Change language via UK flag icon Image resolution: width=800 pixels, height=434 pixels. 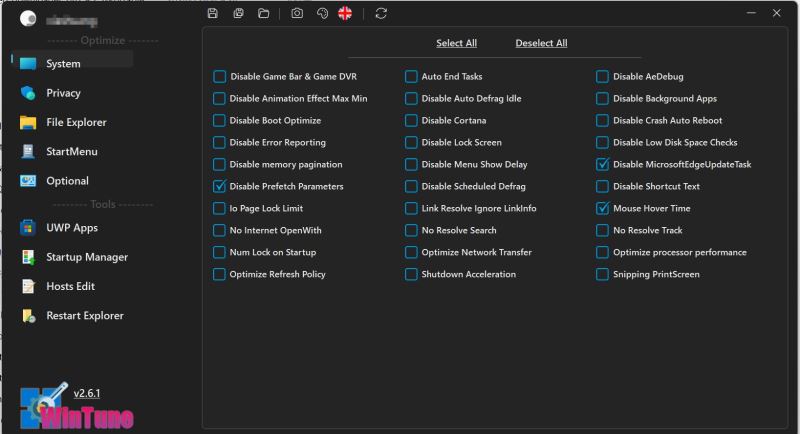point(345,14)
